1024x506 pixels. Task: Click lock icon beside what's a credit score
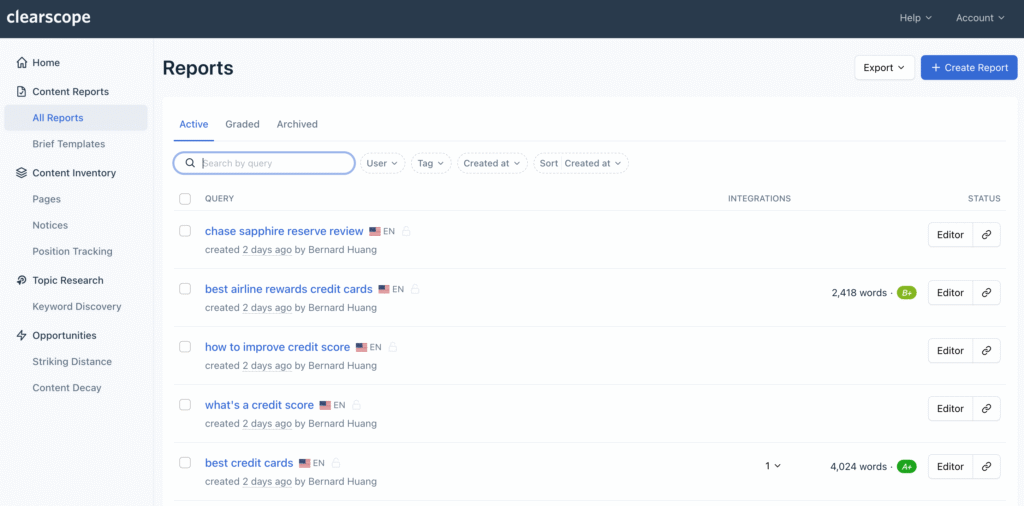(357, 405)
